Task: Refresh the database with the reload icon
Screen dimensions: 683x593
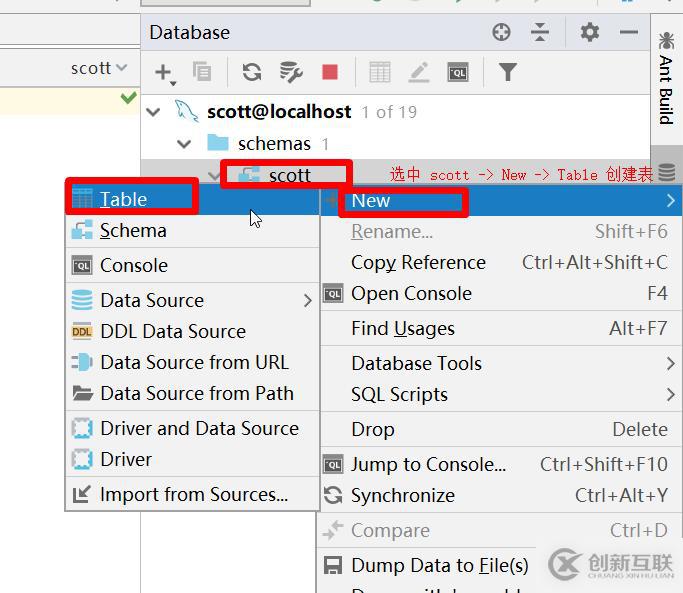Action: [x=252, y=72]
